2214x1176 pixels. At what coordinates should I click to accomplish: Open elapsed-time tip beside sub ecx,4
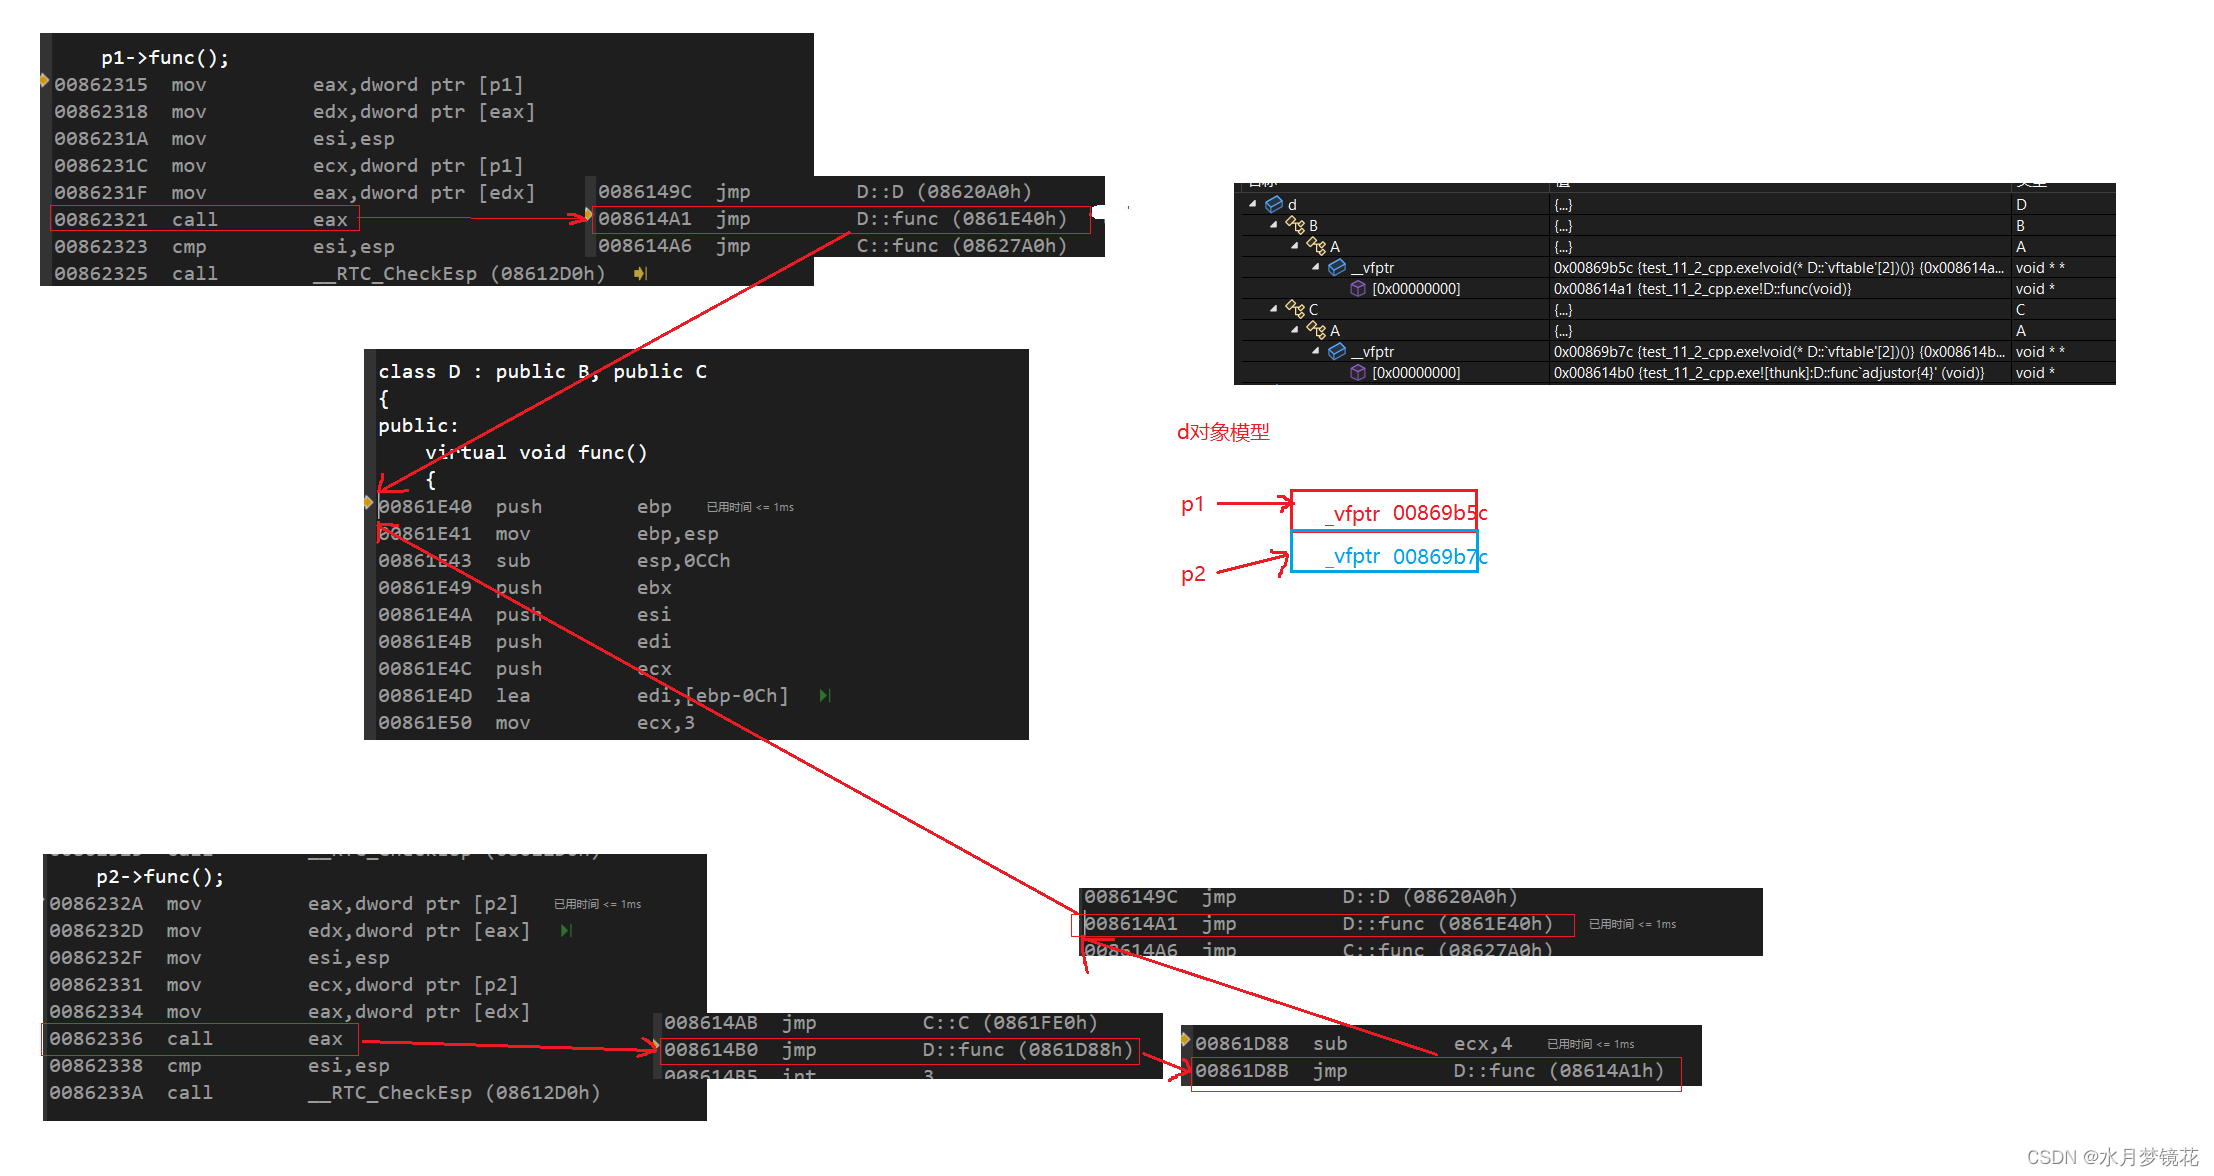click(1591, 1044)
